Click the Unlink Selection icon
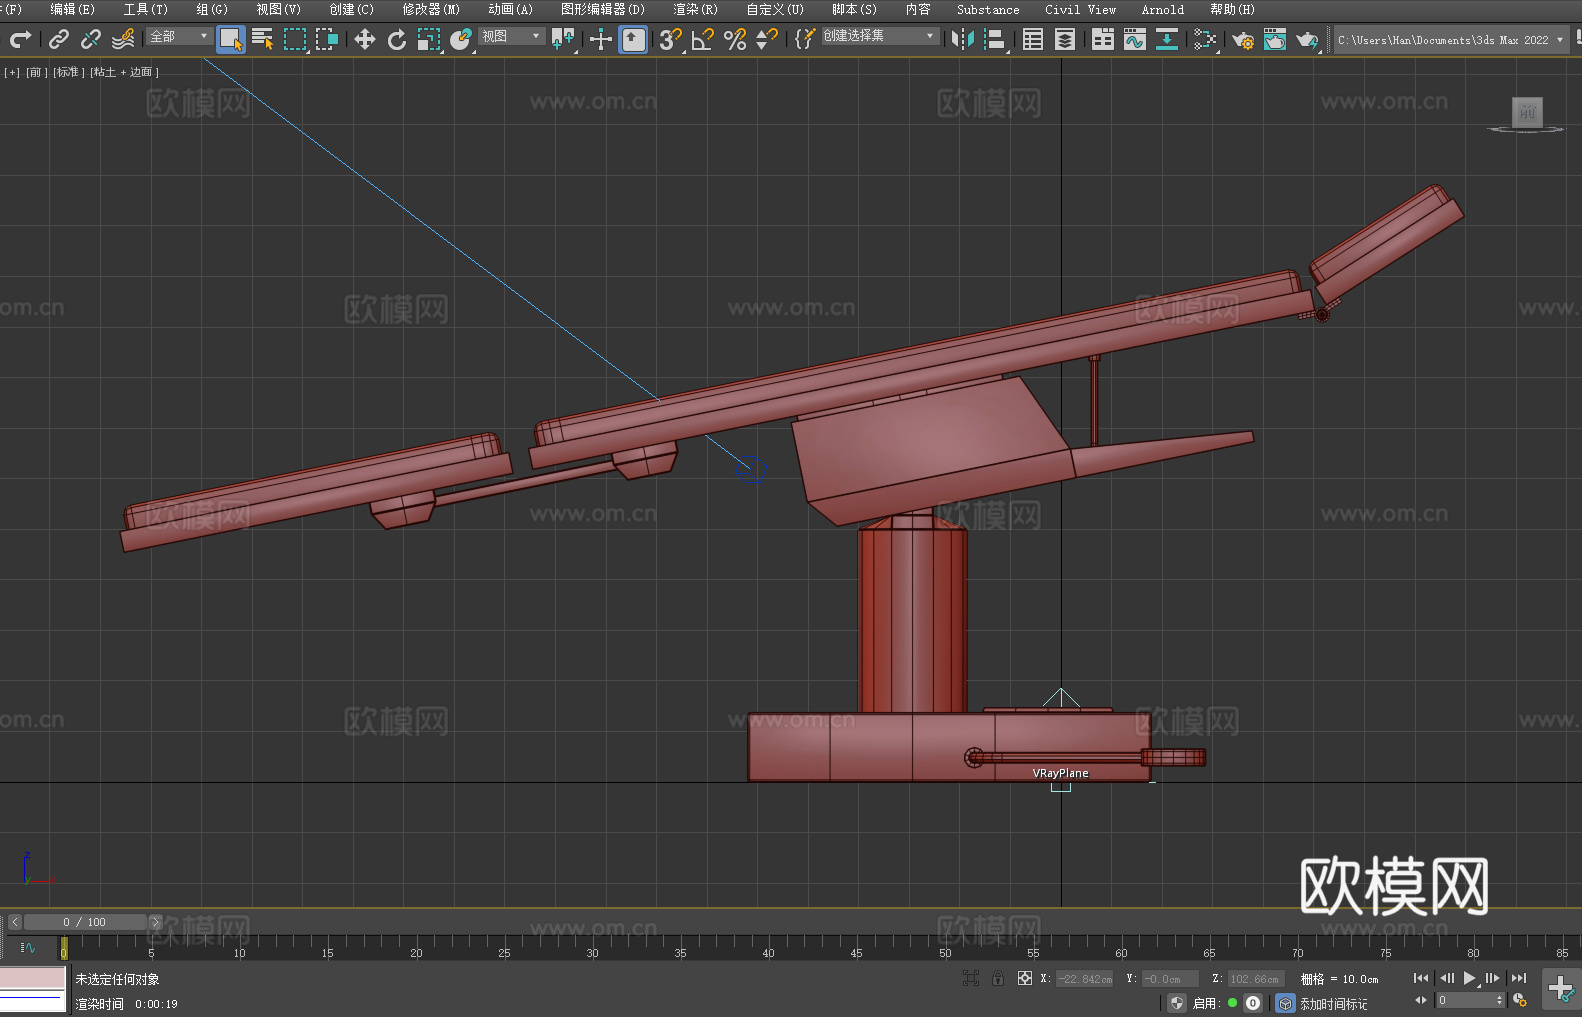This screenshot has height=1017, width=1582. (91, 39)
